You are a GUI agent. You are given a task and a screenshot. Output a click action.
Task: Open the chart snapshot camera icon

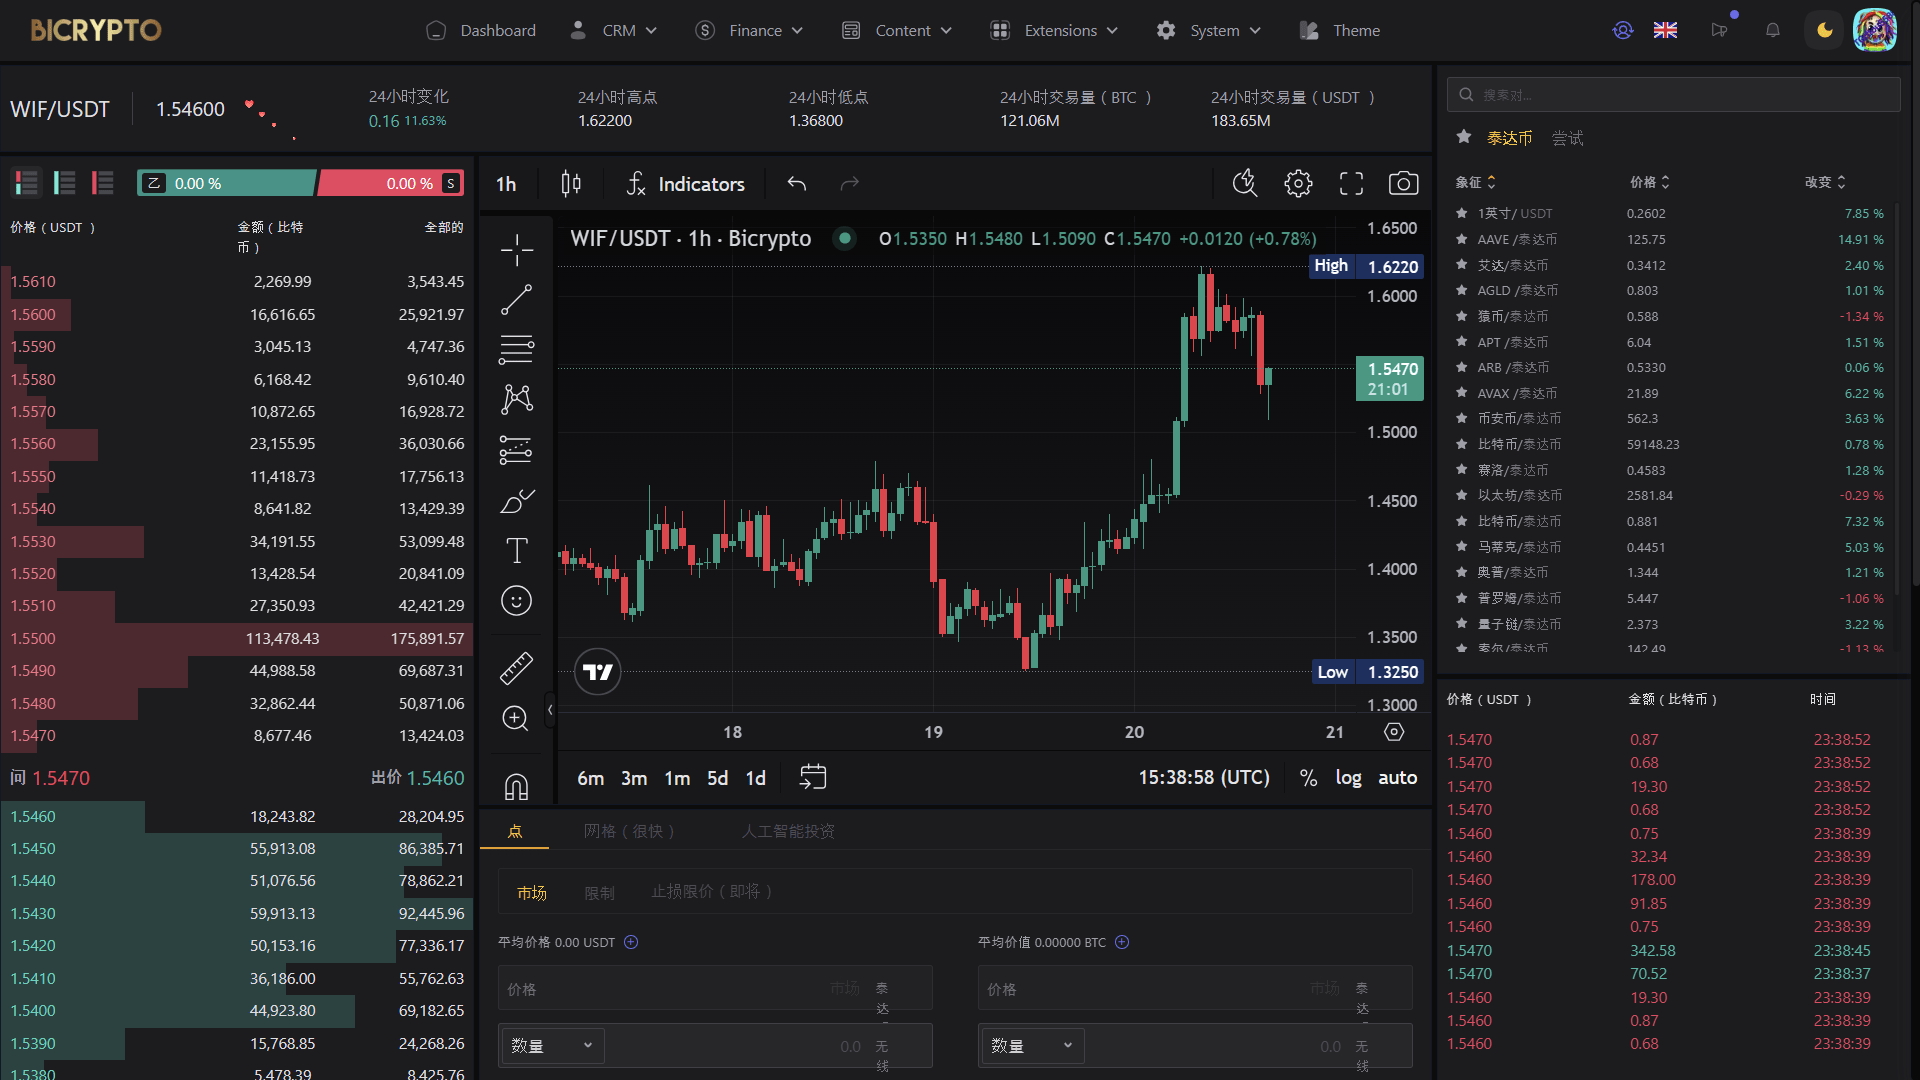point(1403,184)
